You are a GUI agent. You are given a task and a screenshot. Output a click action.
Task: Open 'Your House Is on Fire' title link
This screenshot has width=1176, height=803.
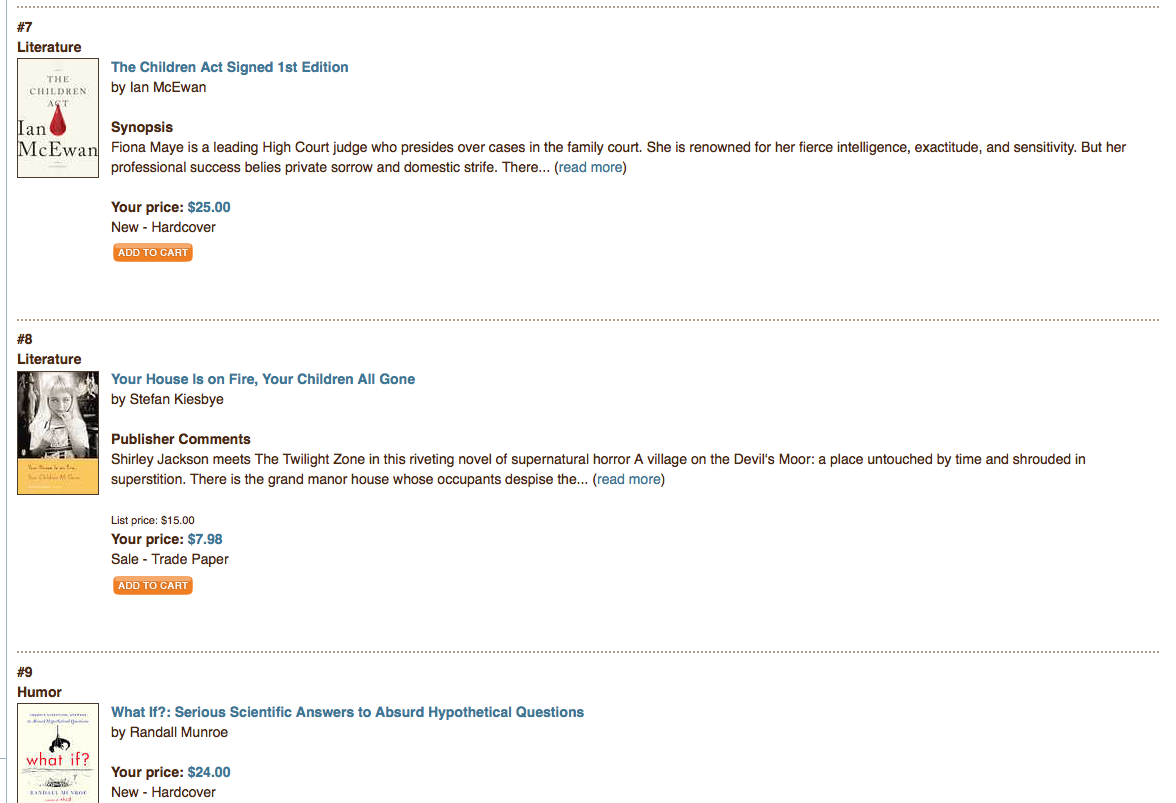[263, 379]
